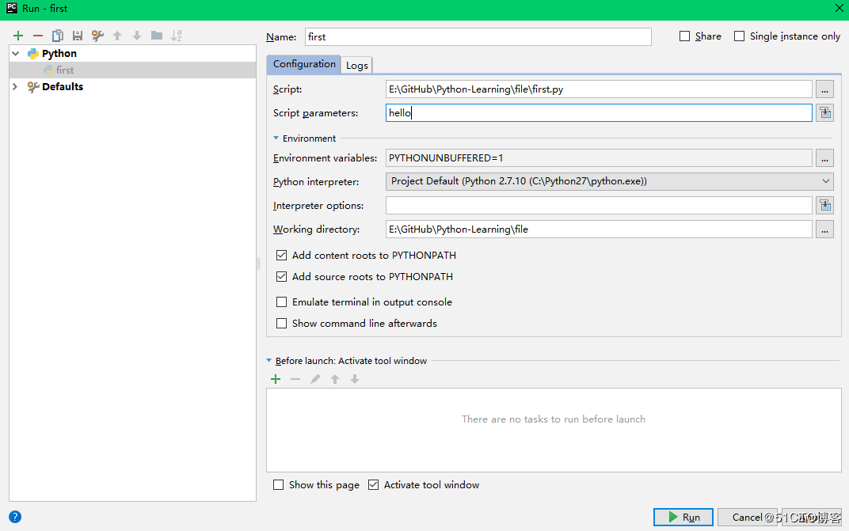The height and width of the screenshot is (531, 849).
Task: Switch to the Configuration tab
Action: (304, 64)
